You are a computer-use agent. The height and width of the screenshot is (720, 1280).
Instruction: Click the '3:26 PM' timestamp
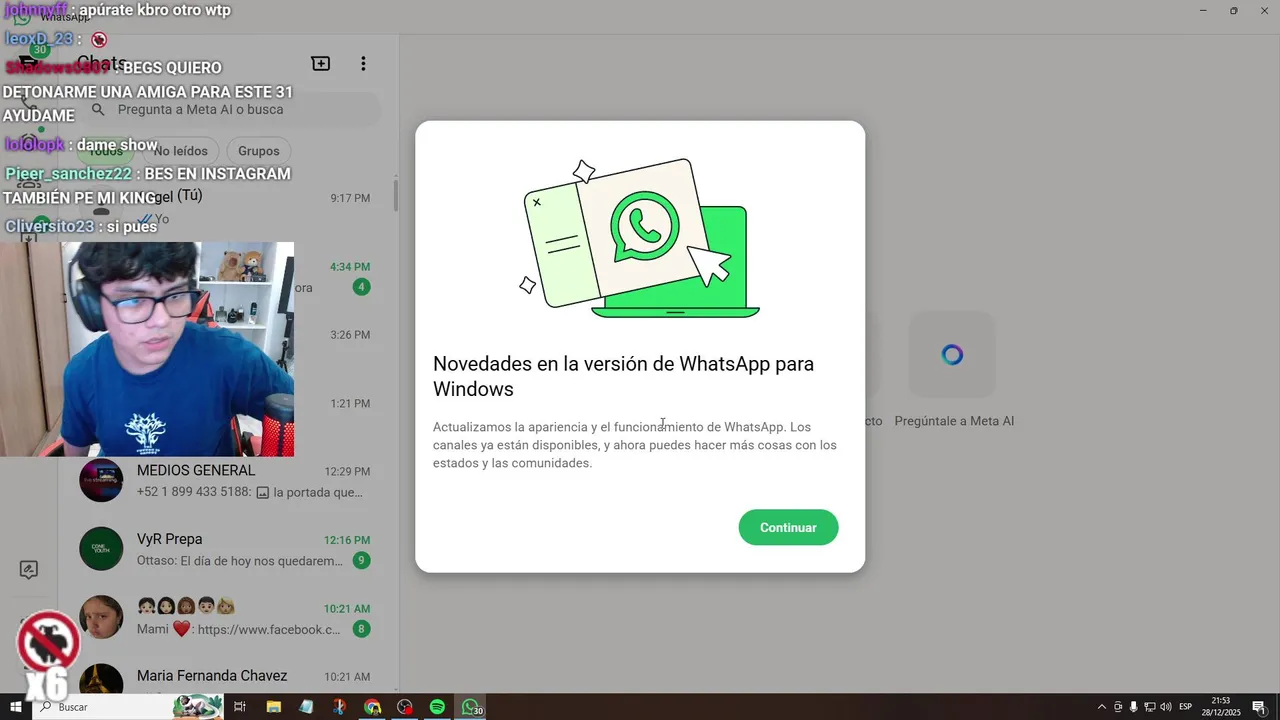[x=350, y=335]
